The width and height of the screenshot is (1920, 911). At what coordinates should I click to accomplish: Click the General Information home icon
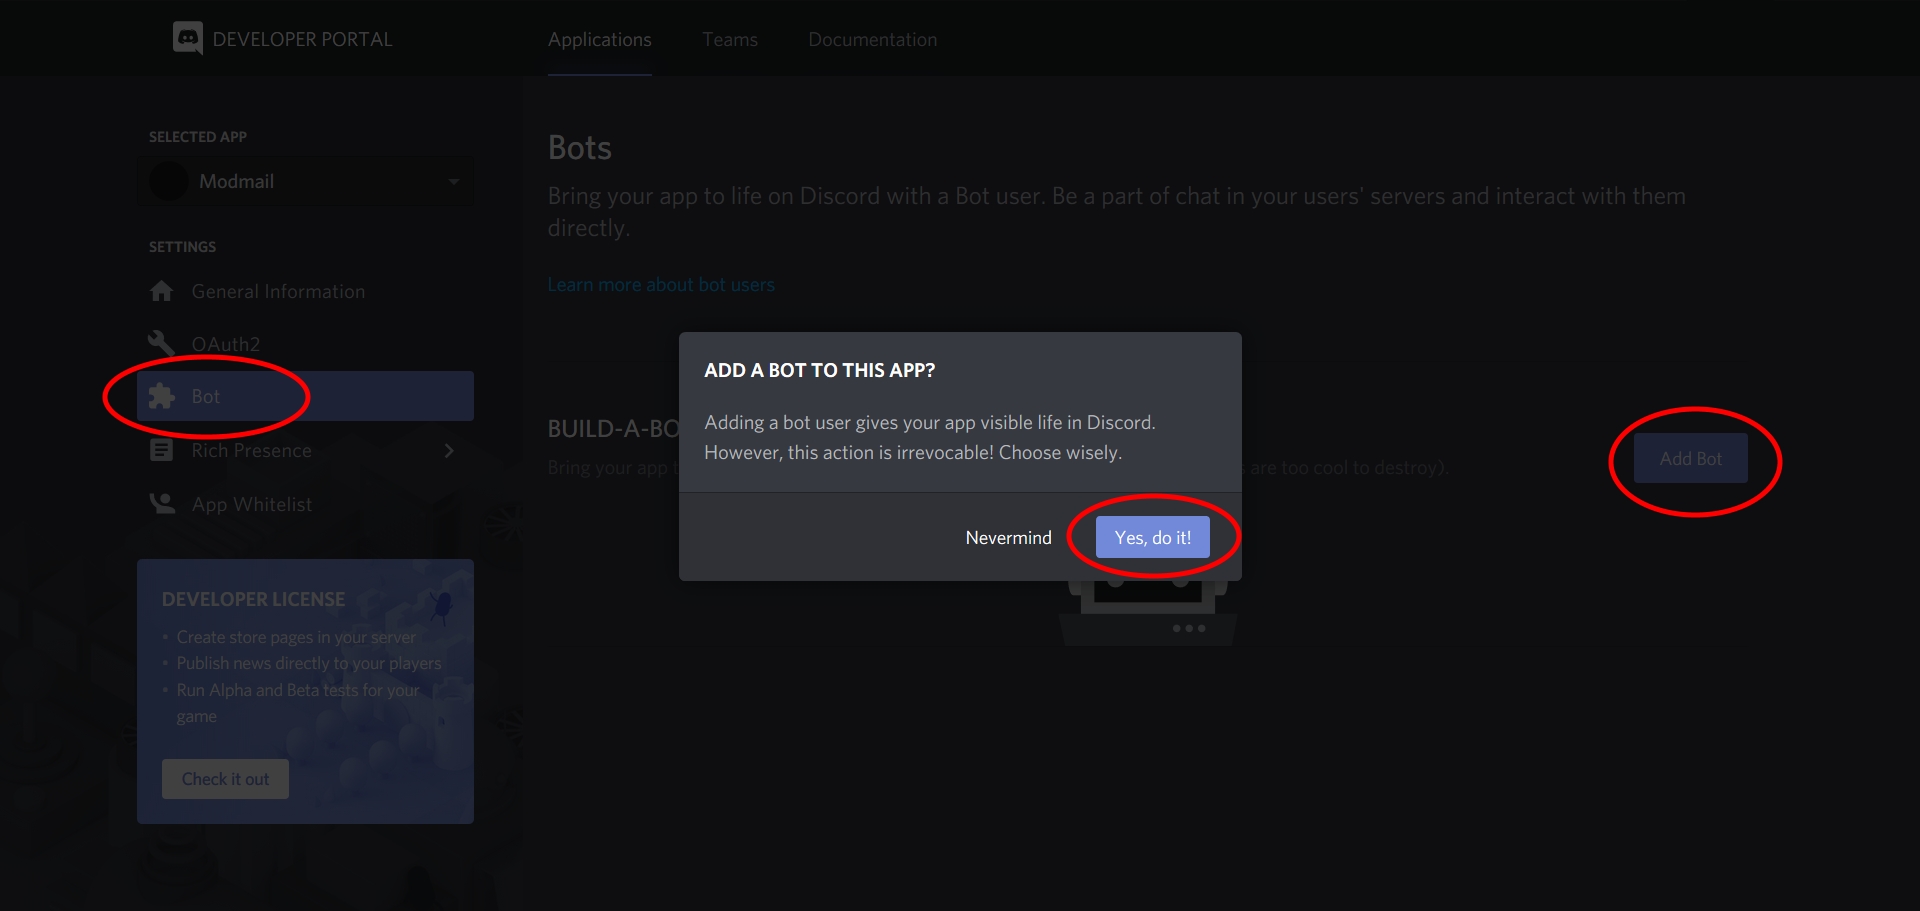[x=161, y=291]
